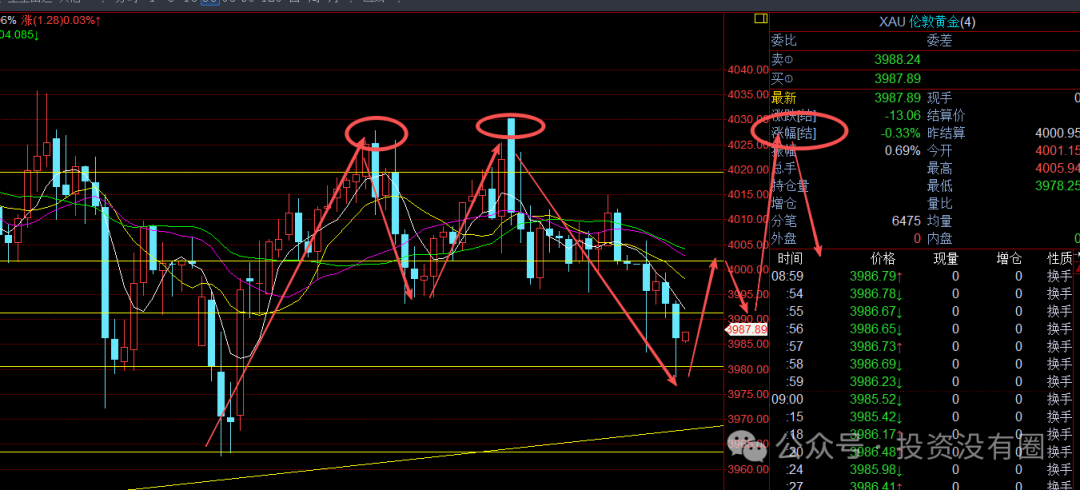Screen dimensions: 1080x490
Task: Select the change value -13.06
Action: point(902,115)
